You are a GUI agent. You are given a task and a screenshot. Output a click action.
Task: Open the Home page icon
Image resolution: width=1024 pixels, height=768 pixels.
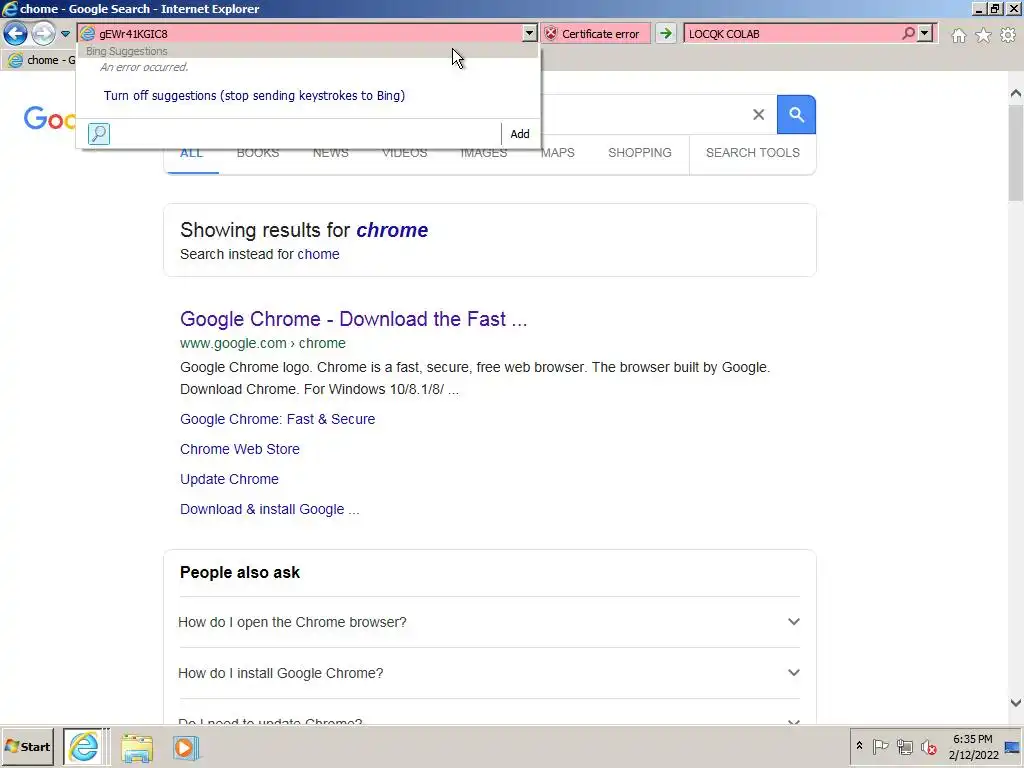point(958,35)
